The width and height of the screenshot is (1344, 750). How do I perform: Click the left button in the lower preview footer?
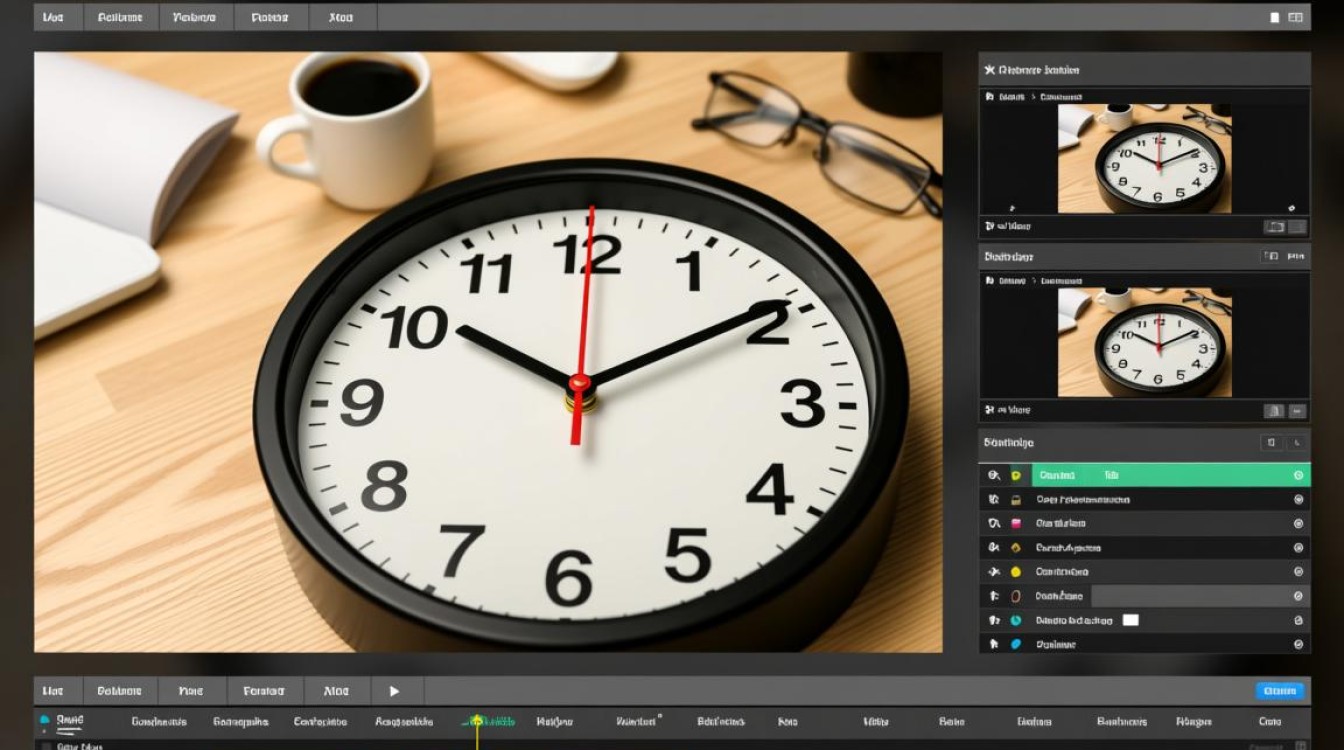coord(1273,410)
